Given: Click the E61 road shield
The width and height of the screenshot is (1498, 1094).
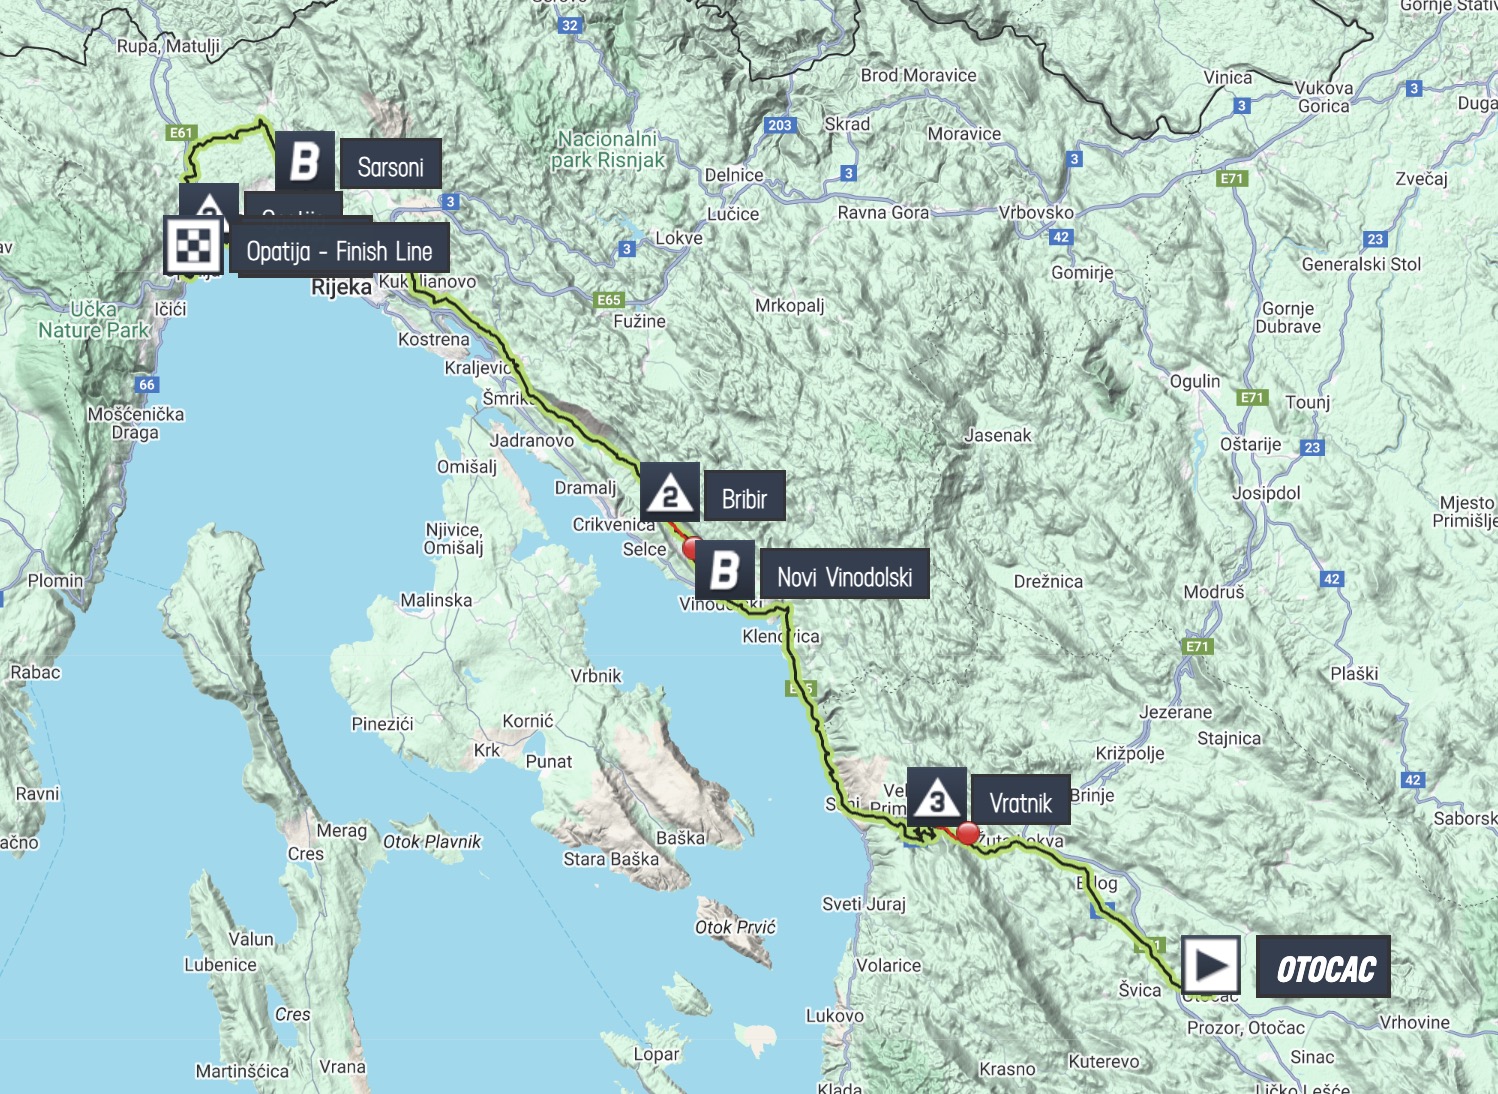Looking at the screenshot, I should pos(181,132).
